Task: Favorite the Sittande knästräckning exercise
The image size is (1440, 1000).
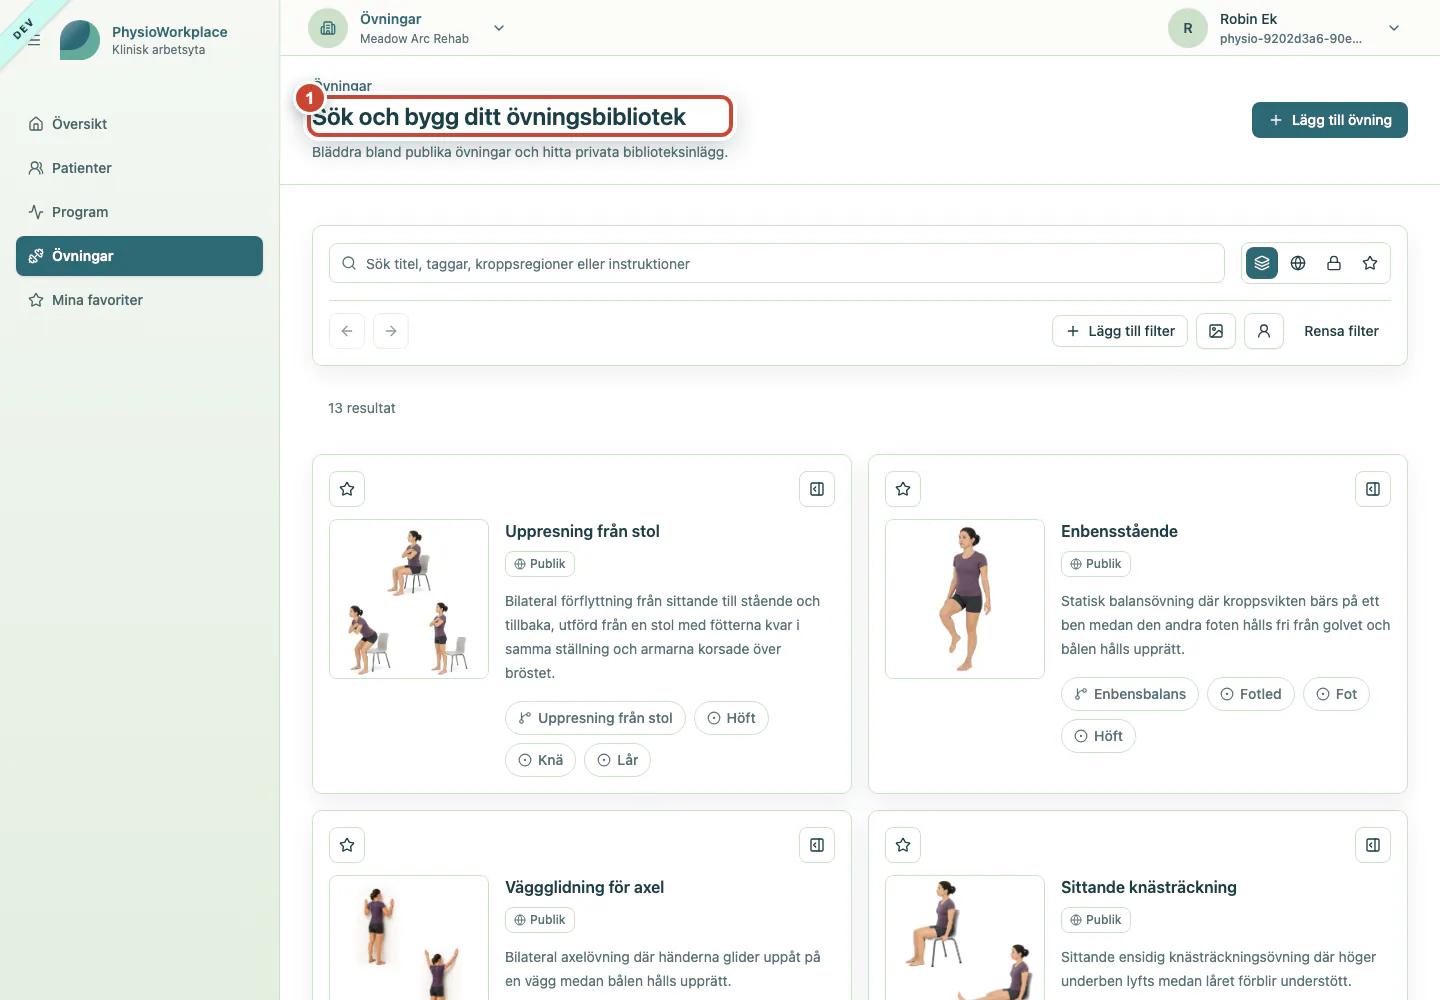Action: (903, 845)
